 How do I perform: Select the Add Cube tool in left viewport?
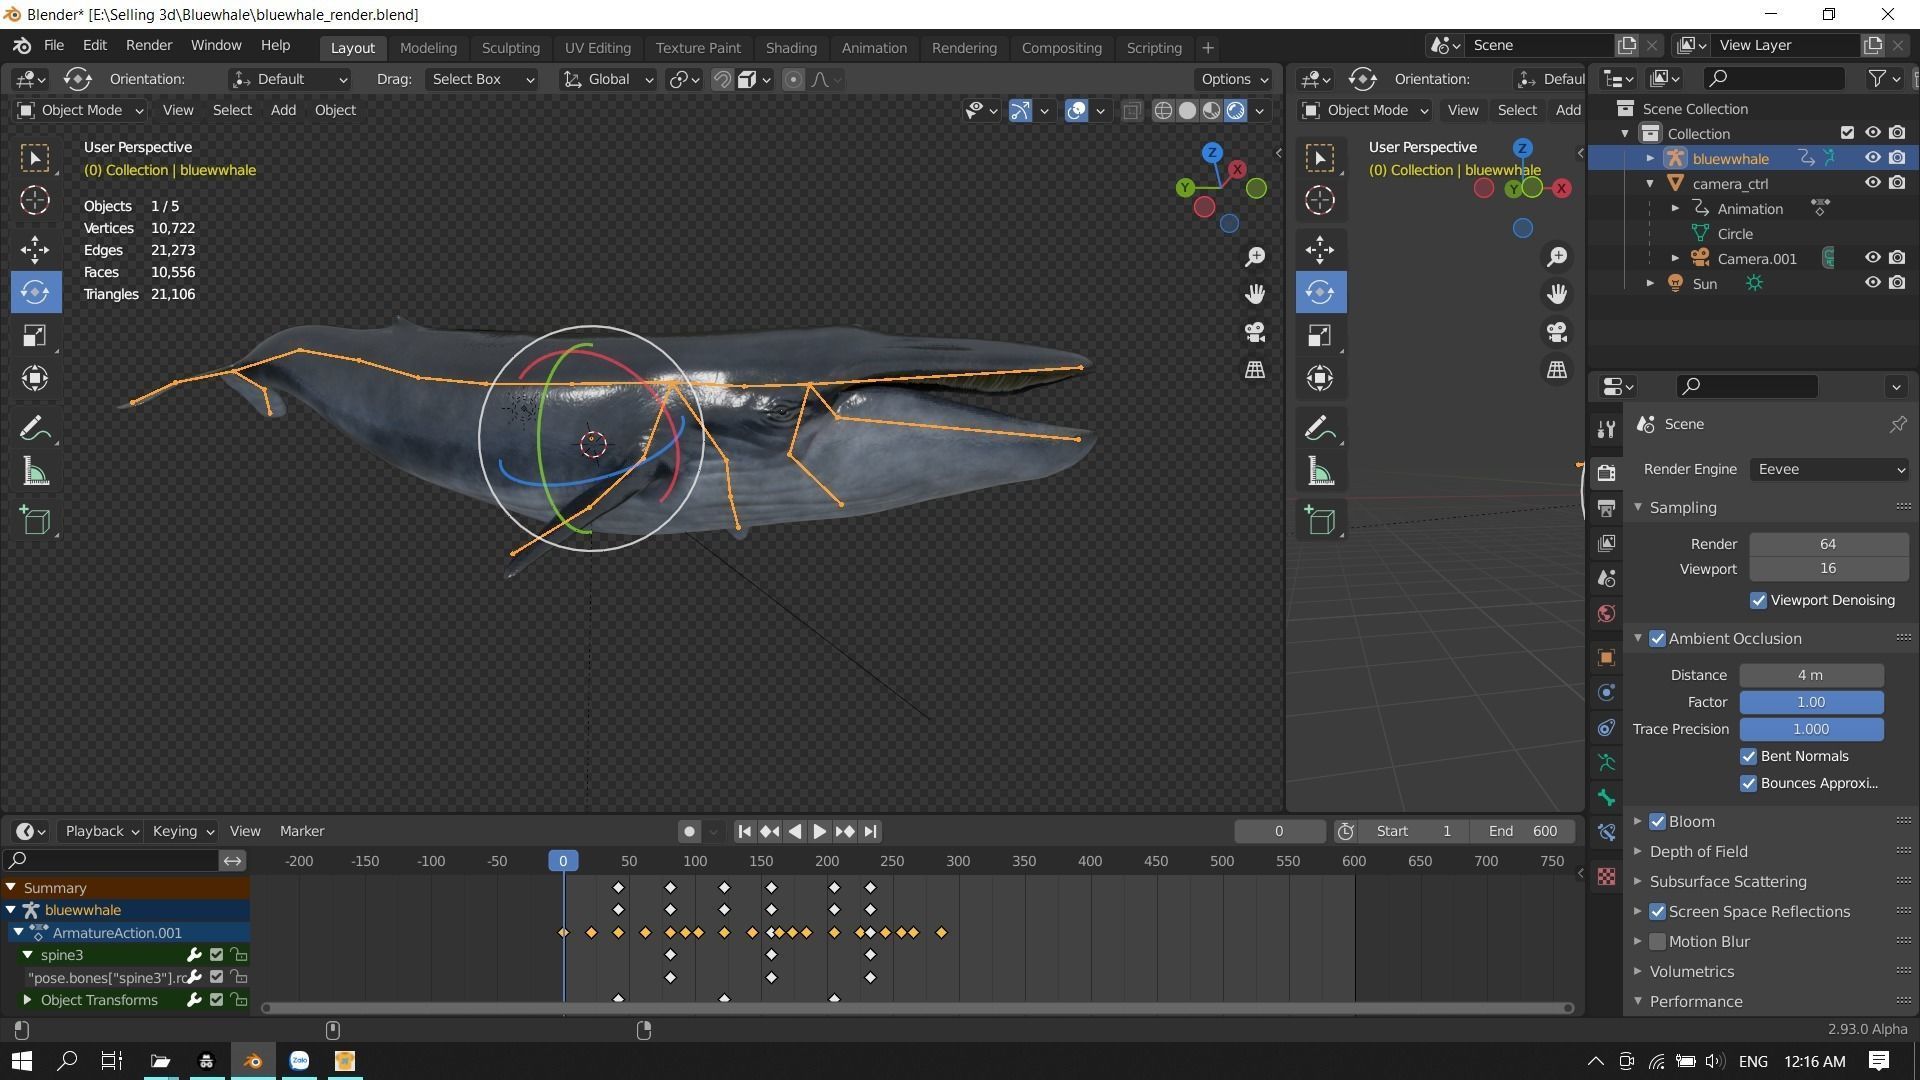[35, 521]
